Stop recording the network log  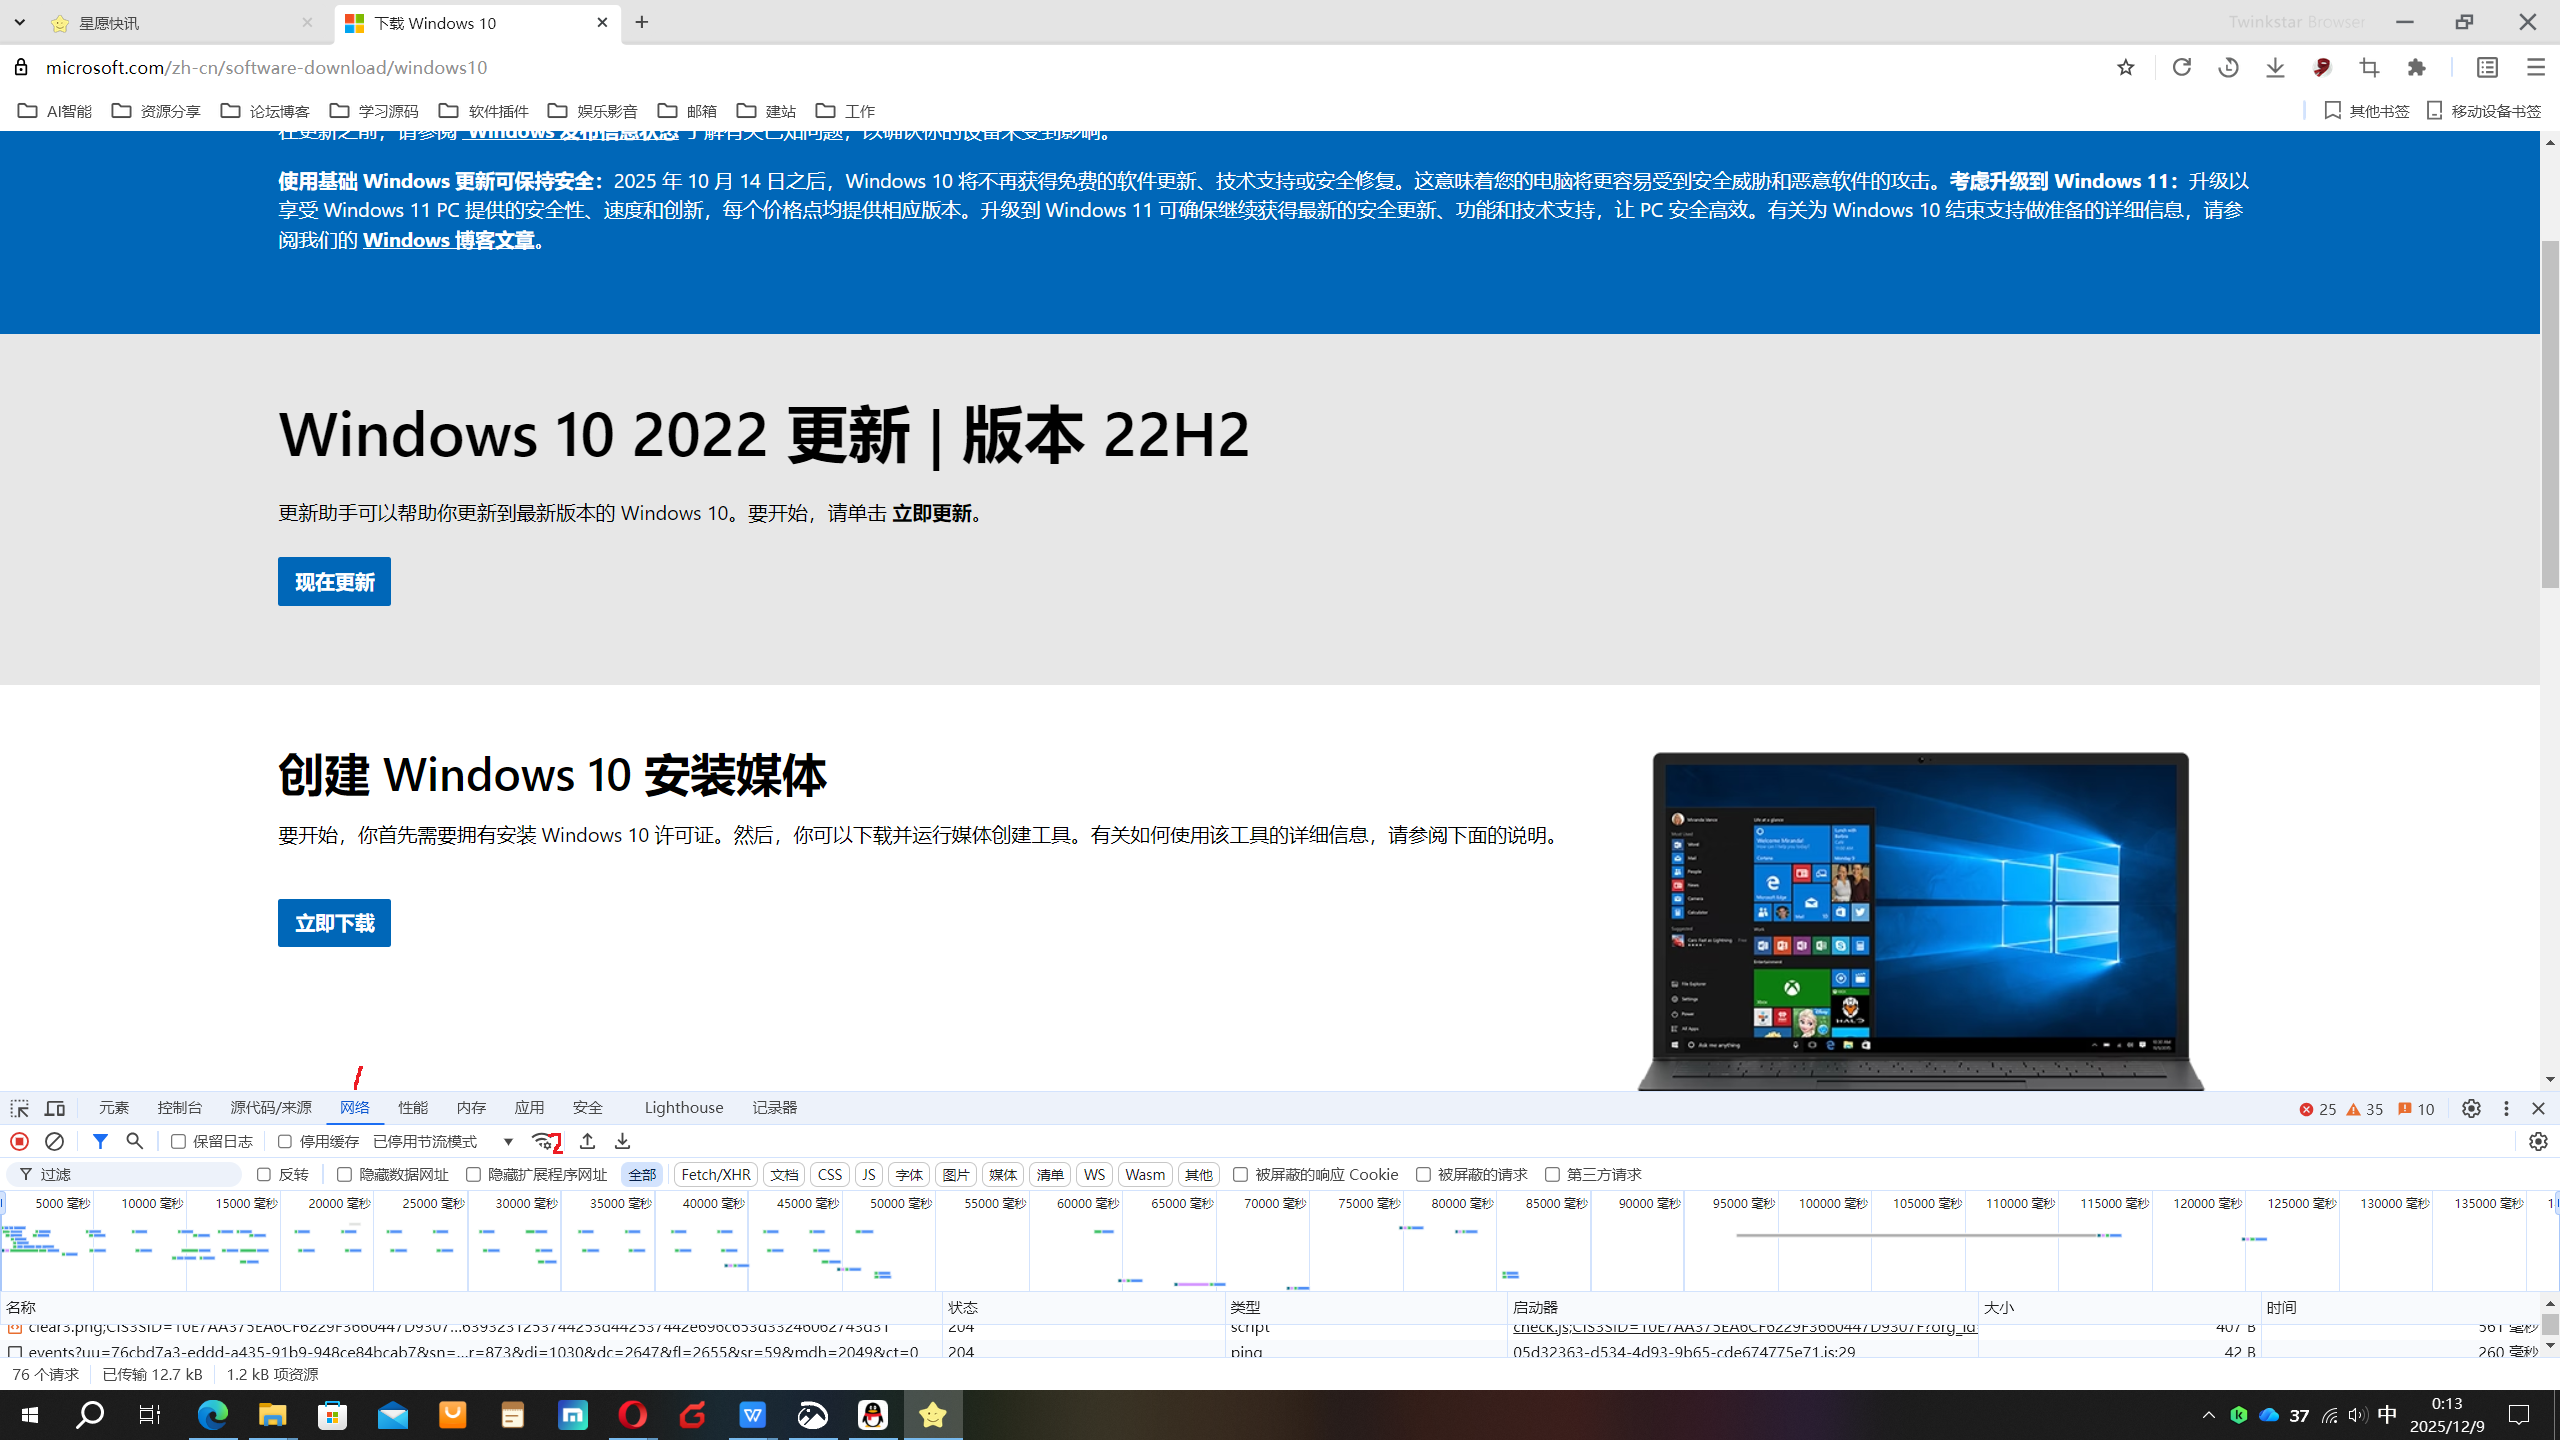pos(19,1141)
